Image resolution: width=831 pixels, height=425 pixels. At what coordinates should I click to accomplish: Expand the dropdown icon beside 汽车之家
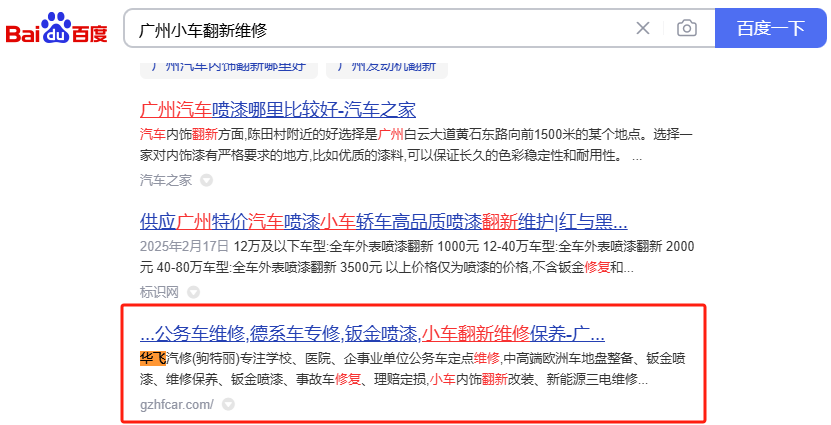207,181
